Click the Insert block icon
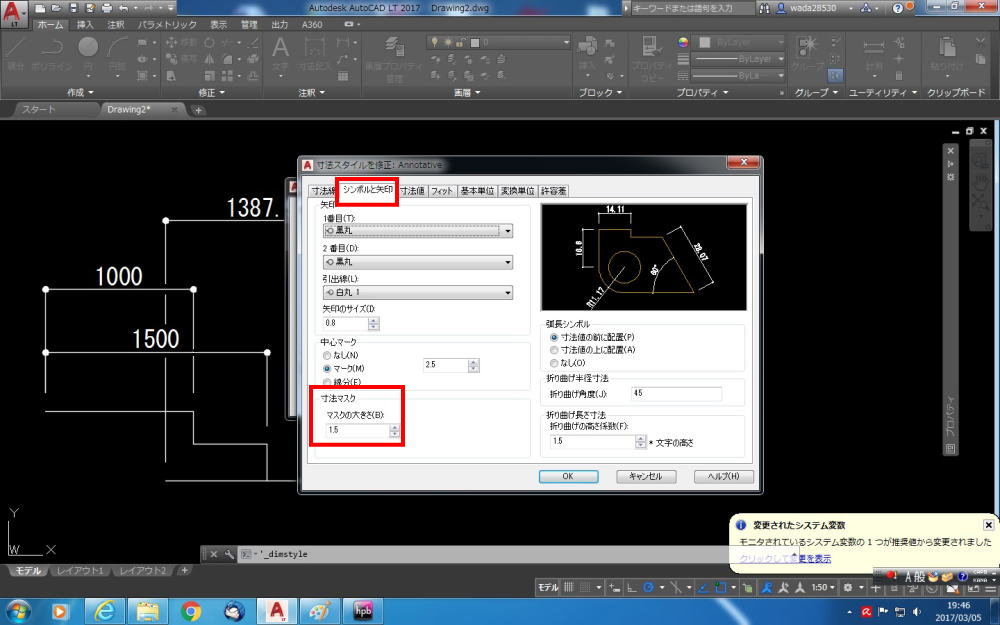This screenshot has height=625, width=1000. pyautogui.click(x=587, y=53)
